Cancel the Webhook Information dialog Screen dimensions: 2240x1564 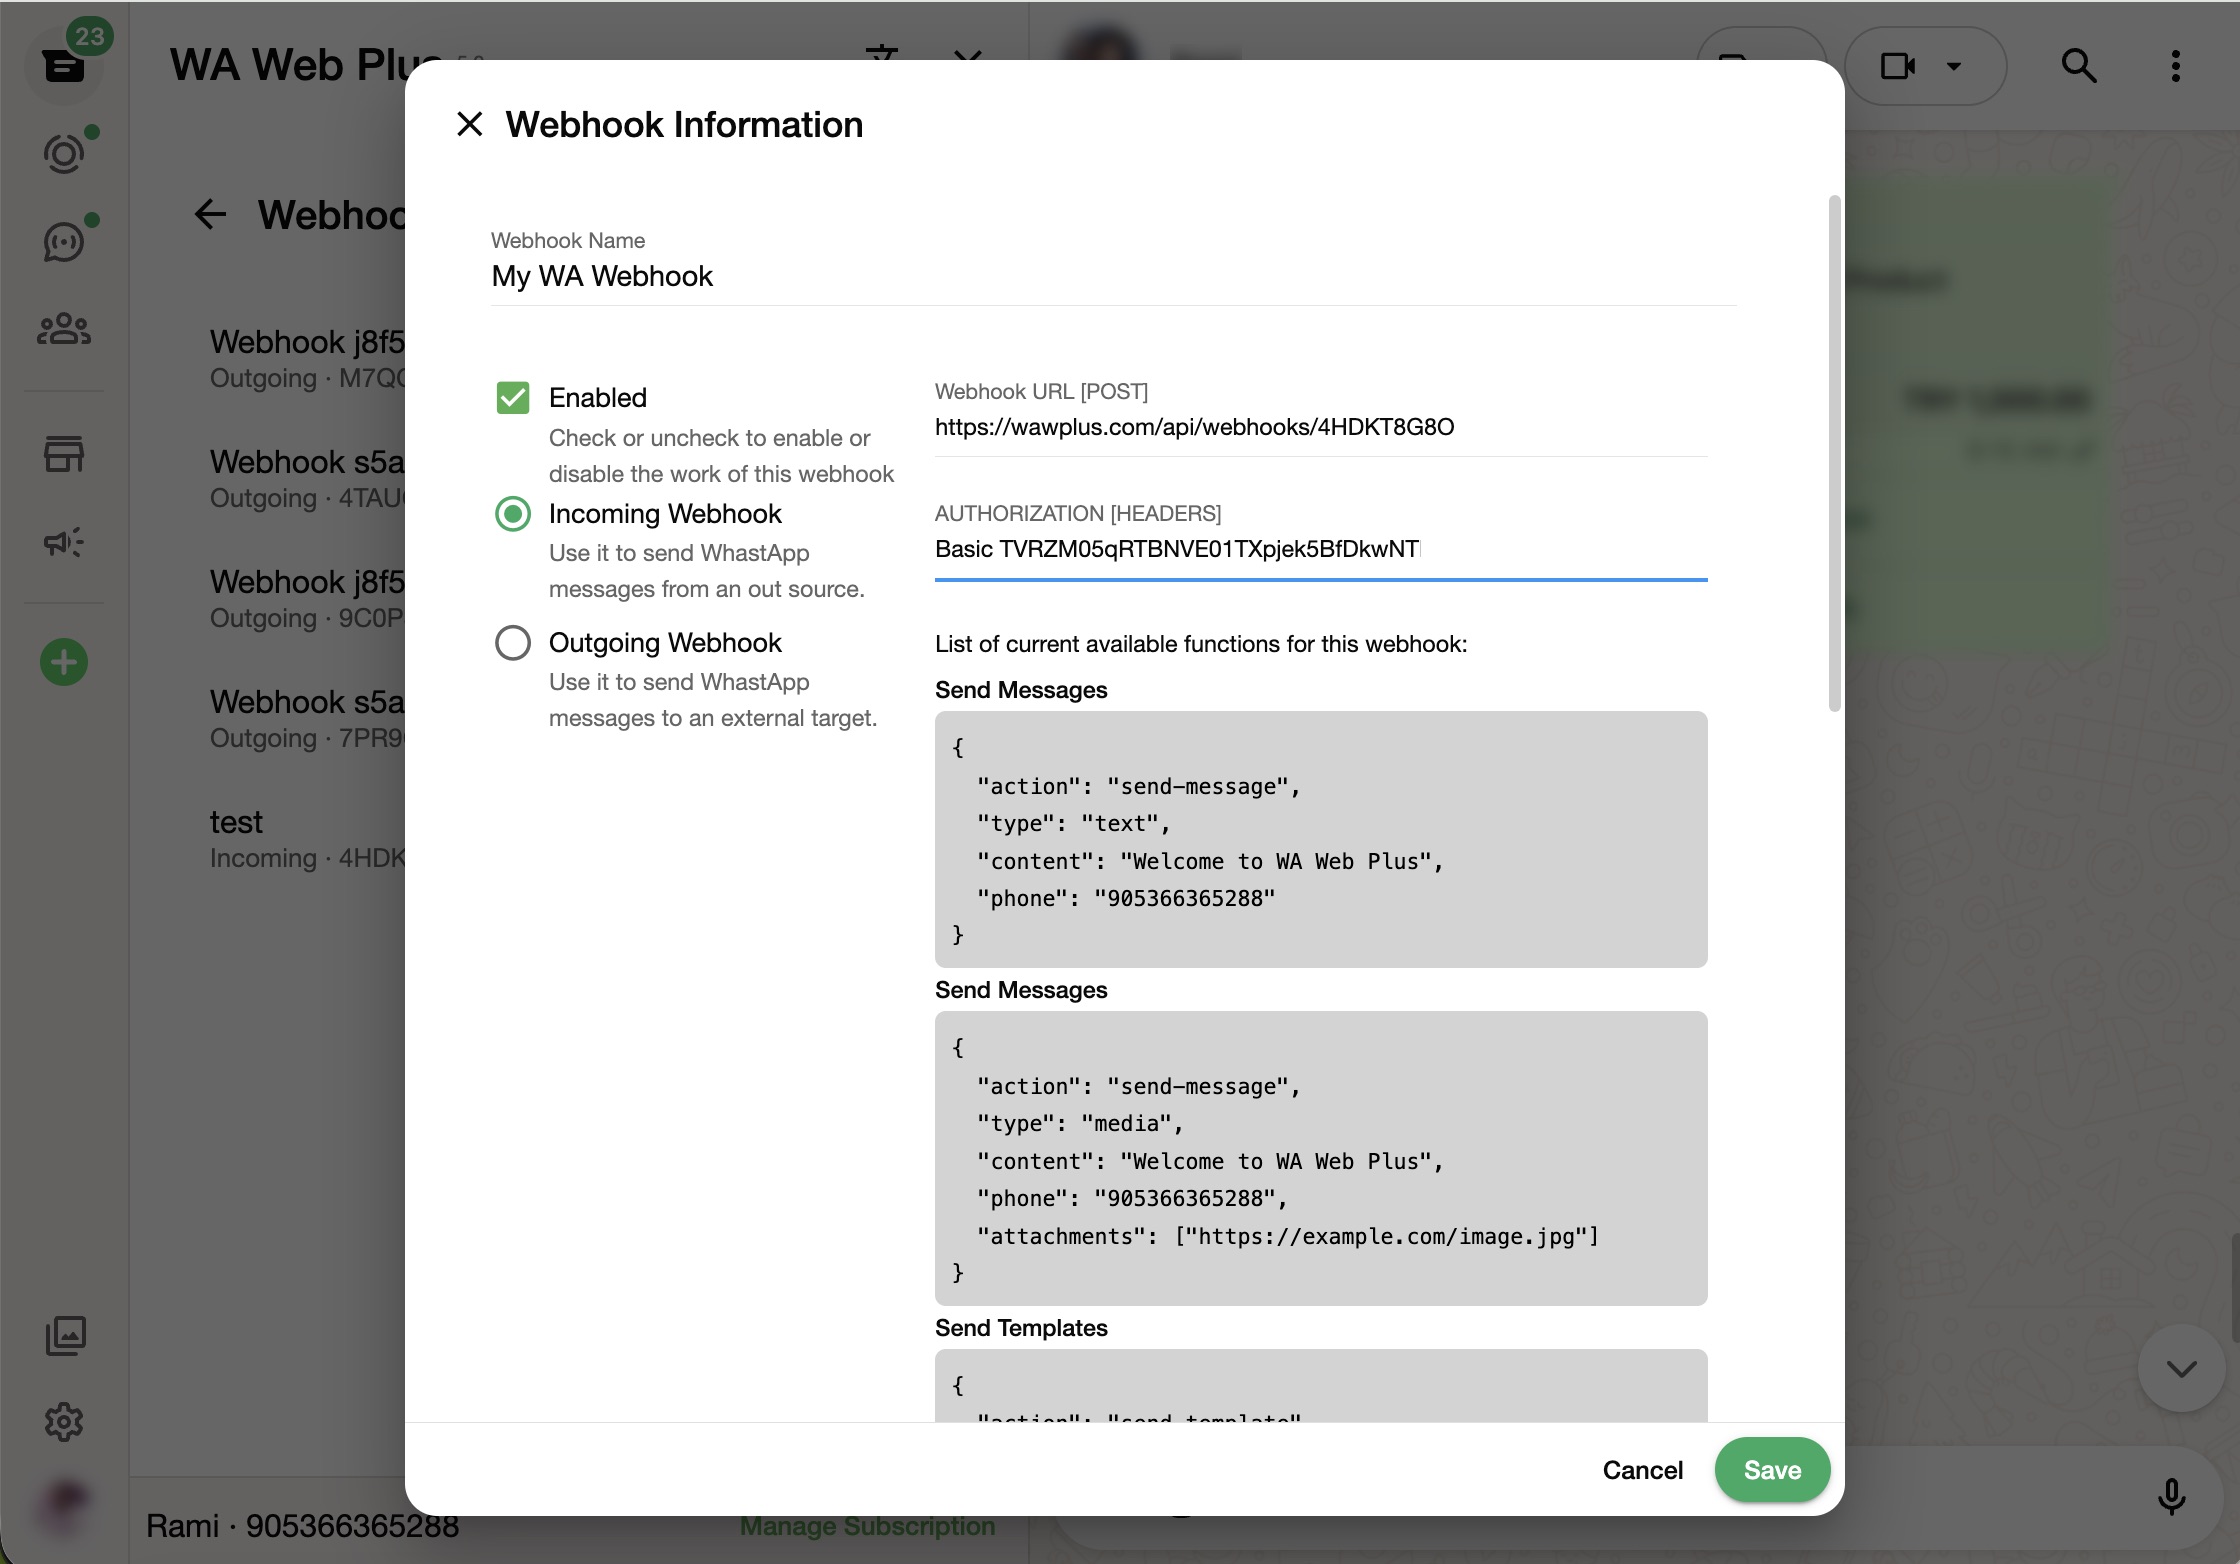pos(1642,1469)
